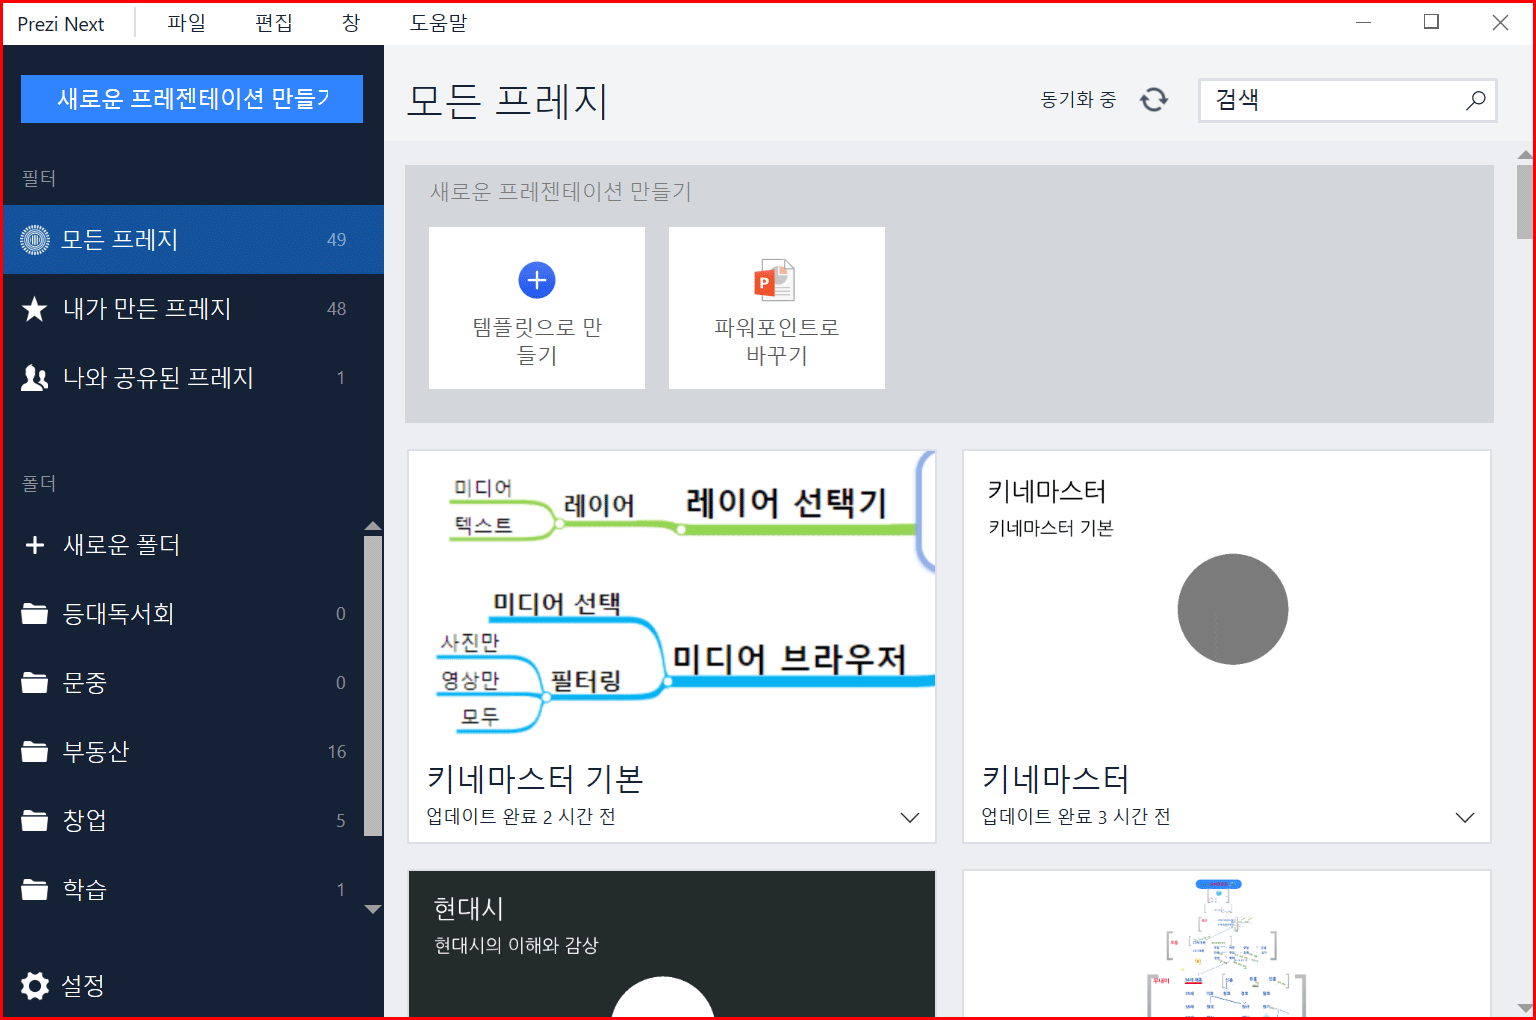Select 내가 만든 프레지 filter
The height and width of the screenshot is (1020, 1536).
coord(194,309)
